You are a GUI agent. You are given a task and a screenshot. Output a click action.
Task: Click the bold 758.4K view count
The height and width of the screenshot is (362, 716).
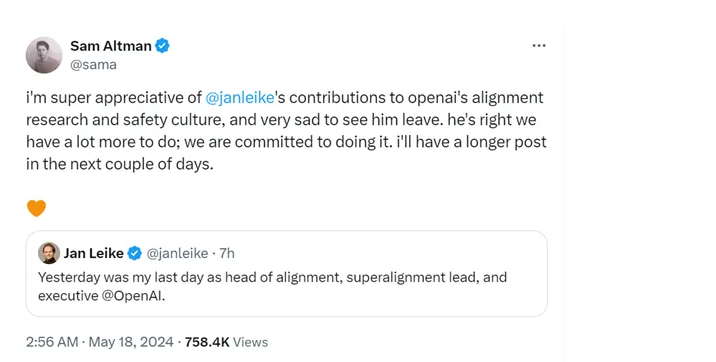point(207,342)
